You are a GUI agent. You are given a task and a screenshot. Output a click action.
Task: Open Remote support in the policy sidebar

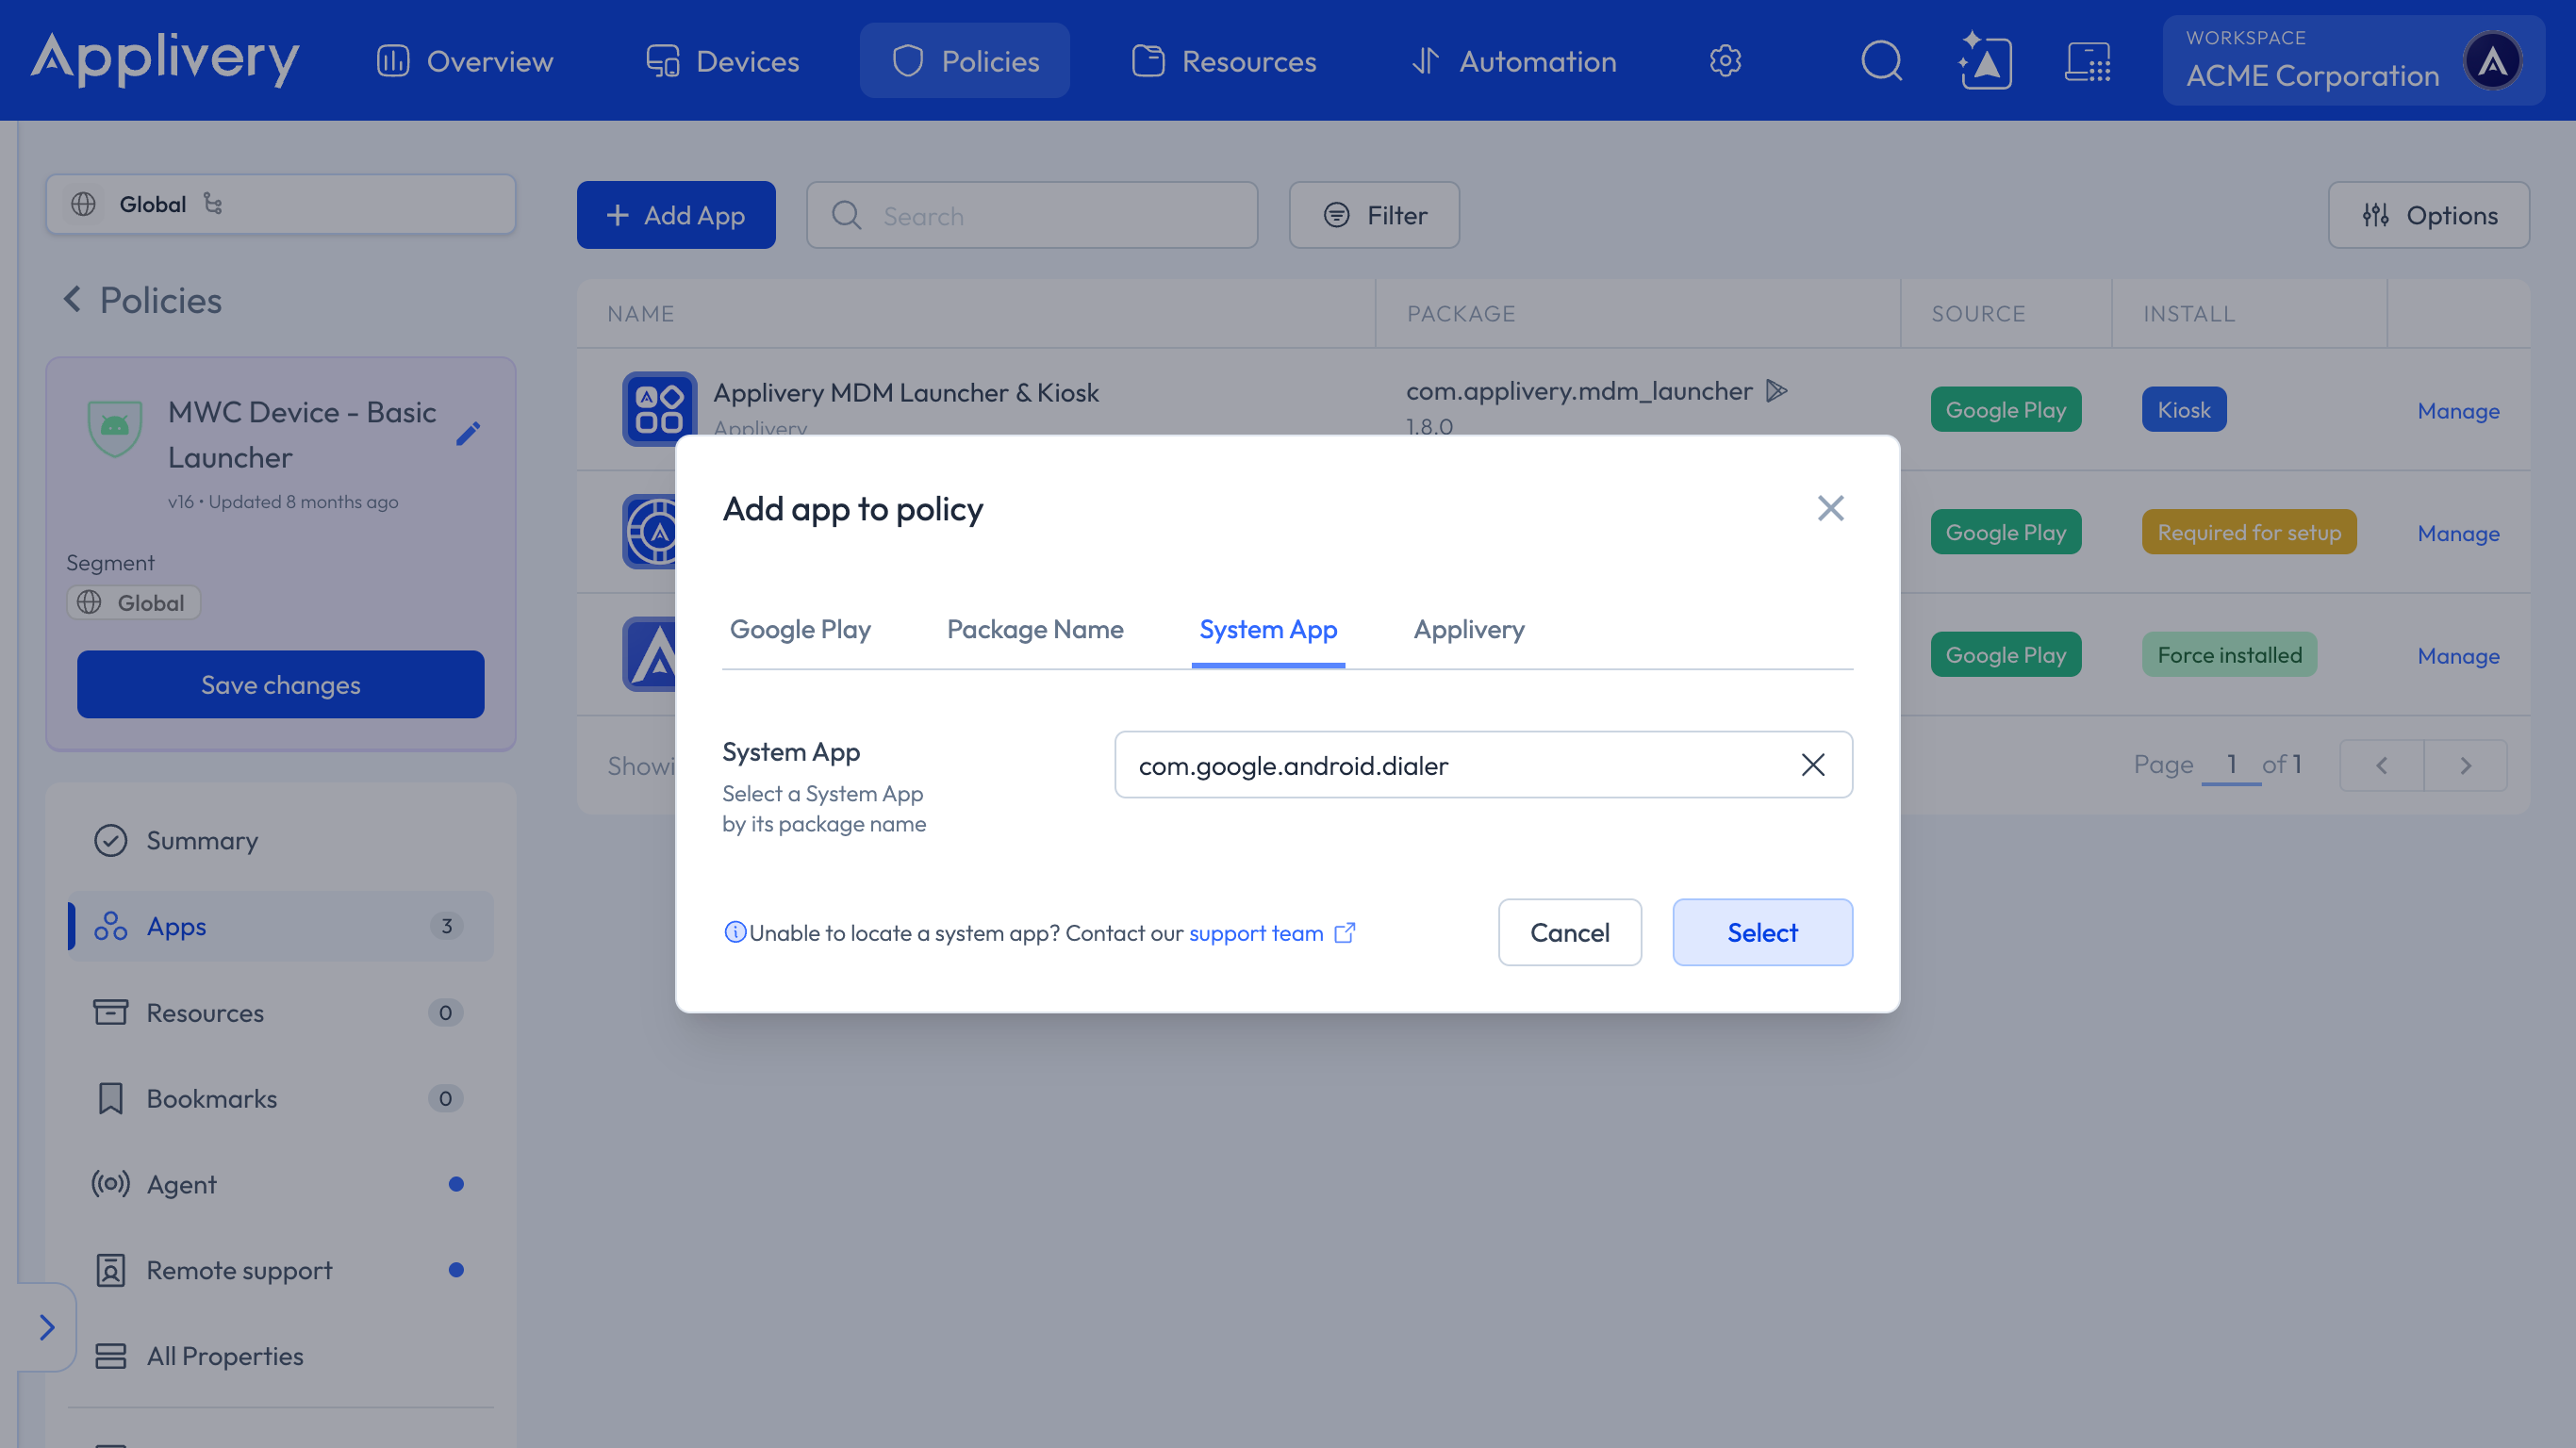(281, 1270)
